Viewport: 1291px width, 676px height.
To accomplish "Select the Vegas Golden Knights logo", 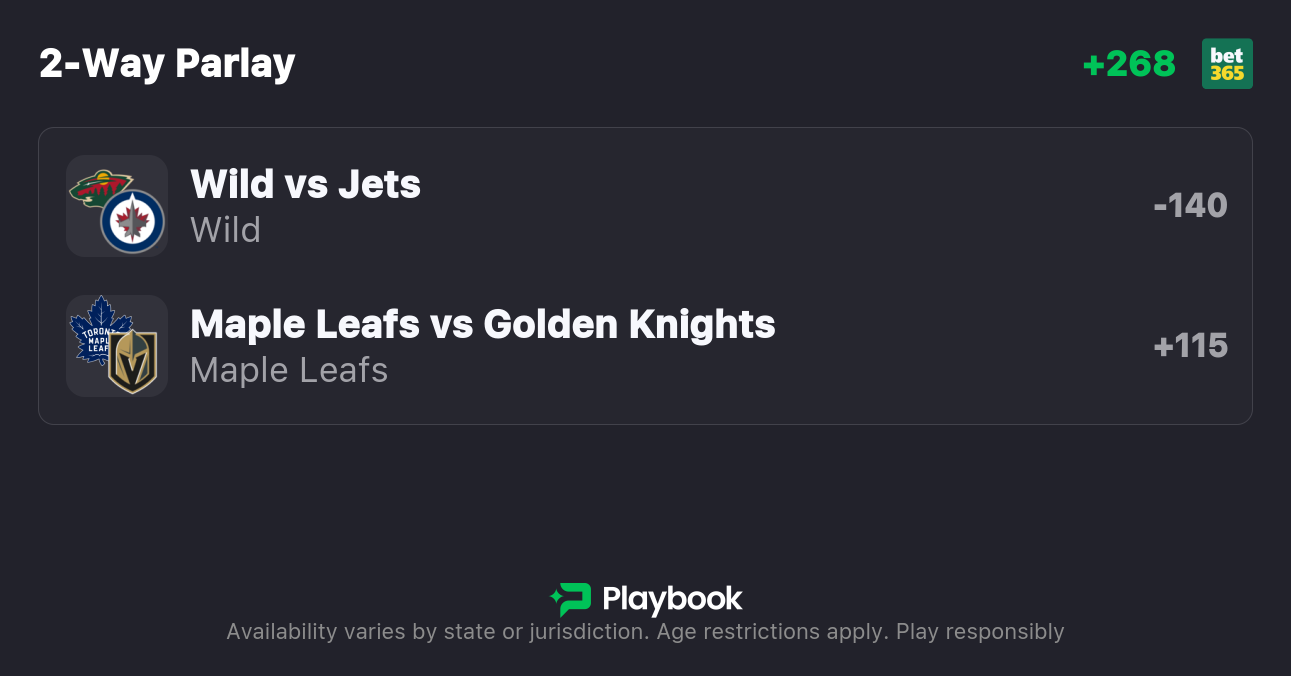I will [133, 362].
